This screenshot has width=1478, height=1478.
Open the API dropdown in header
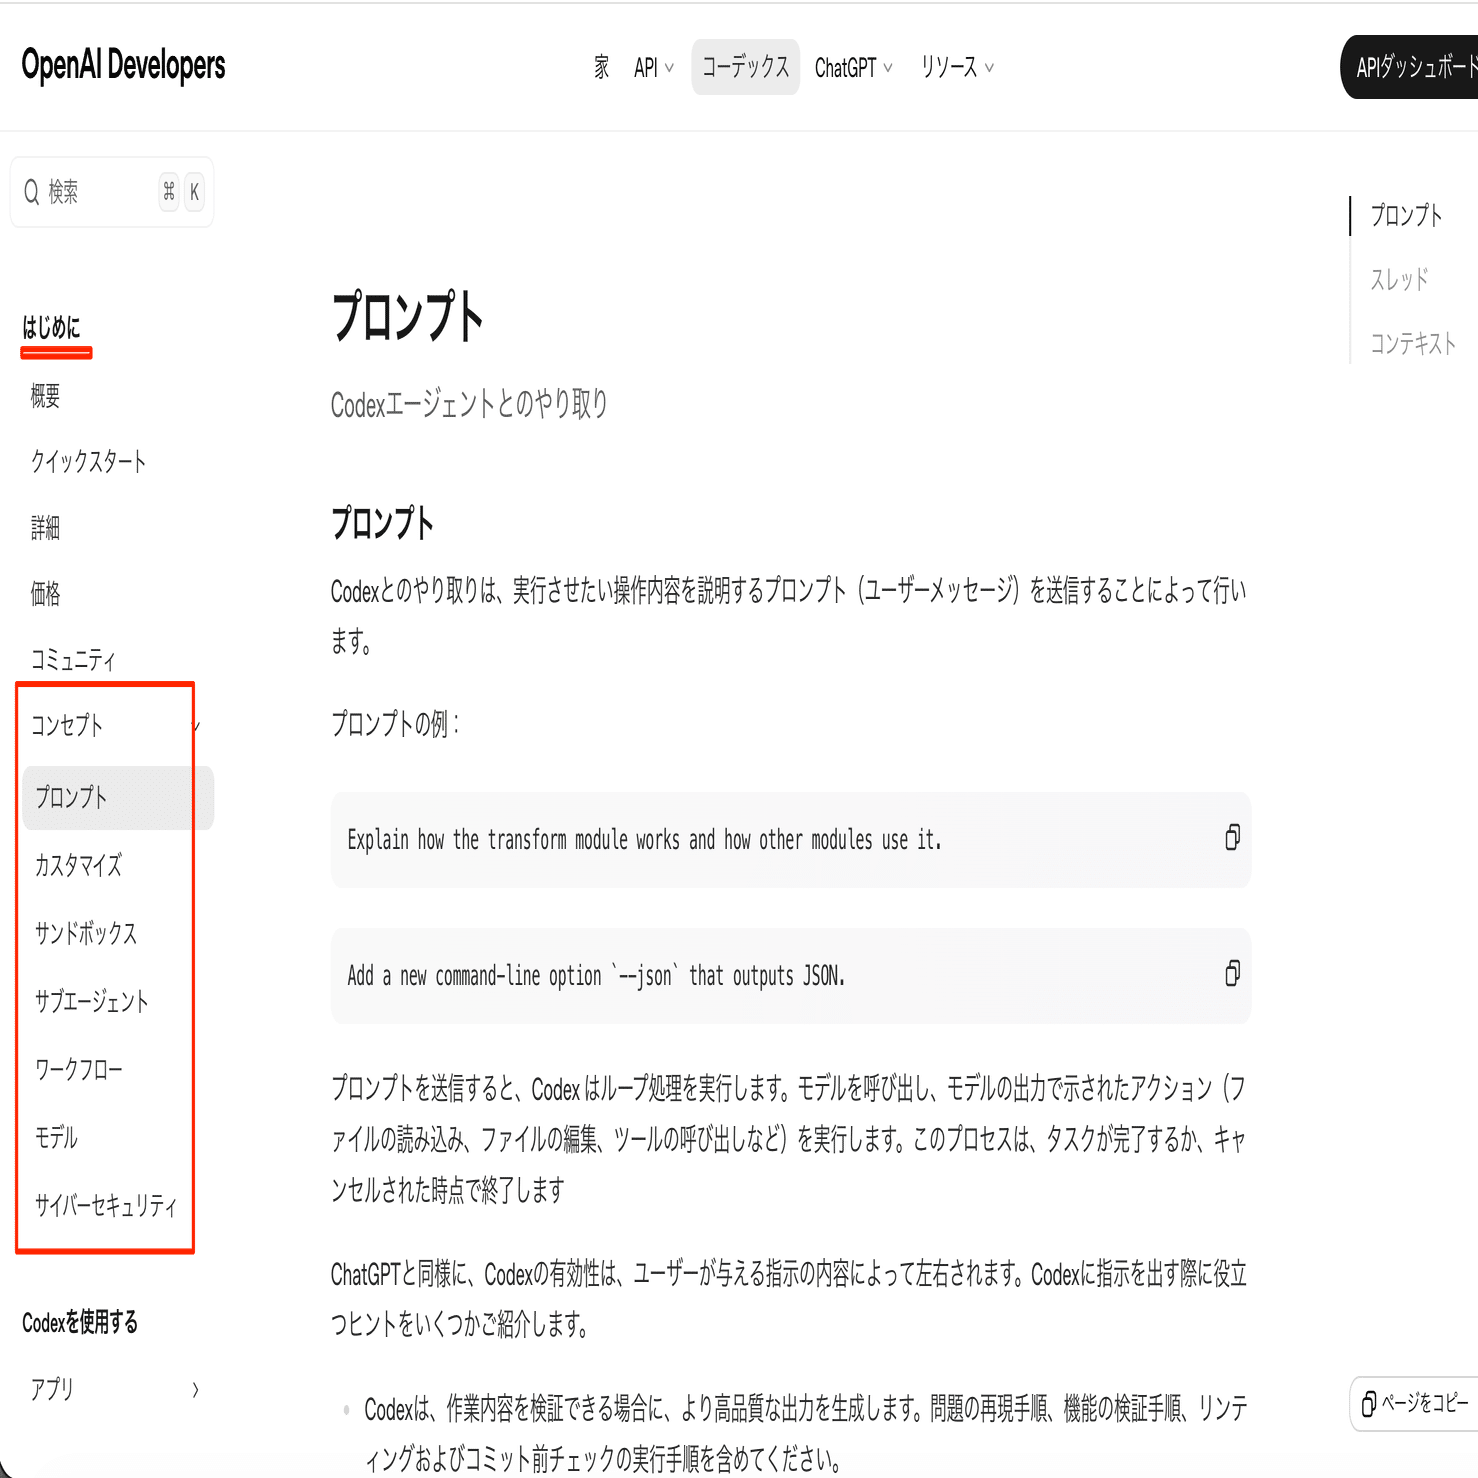(x=654, y=67)
